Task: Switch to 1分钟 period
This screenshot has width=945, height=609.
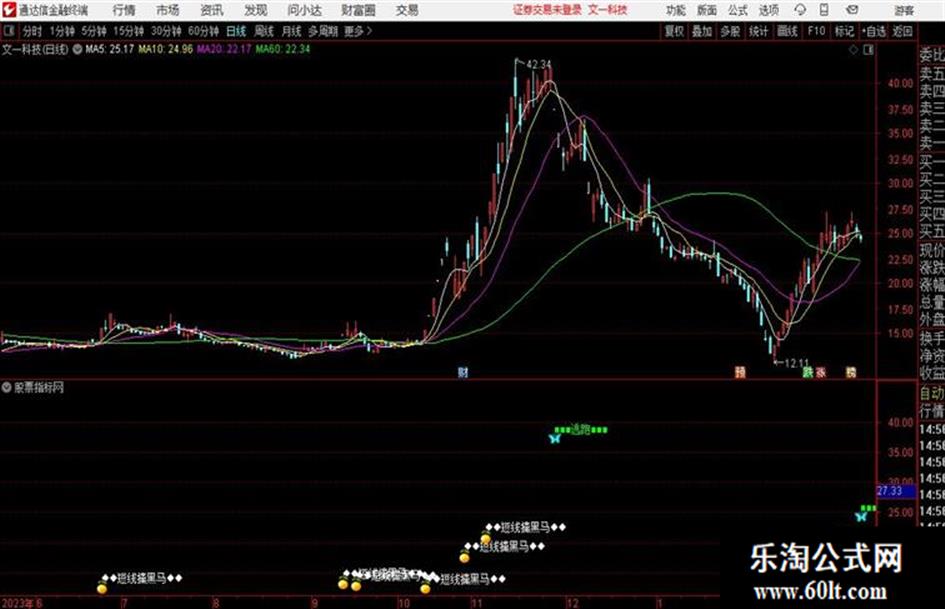Action: [62, 31]
